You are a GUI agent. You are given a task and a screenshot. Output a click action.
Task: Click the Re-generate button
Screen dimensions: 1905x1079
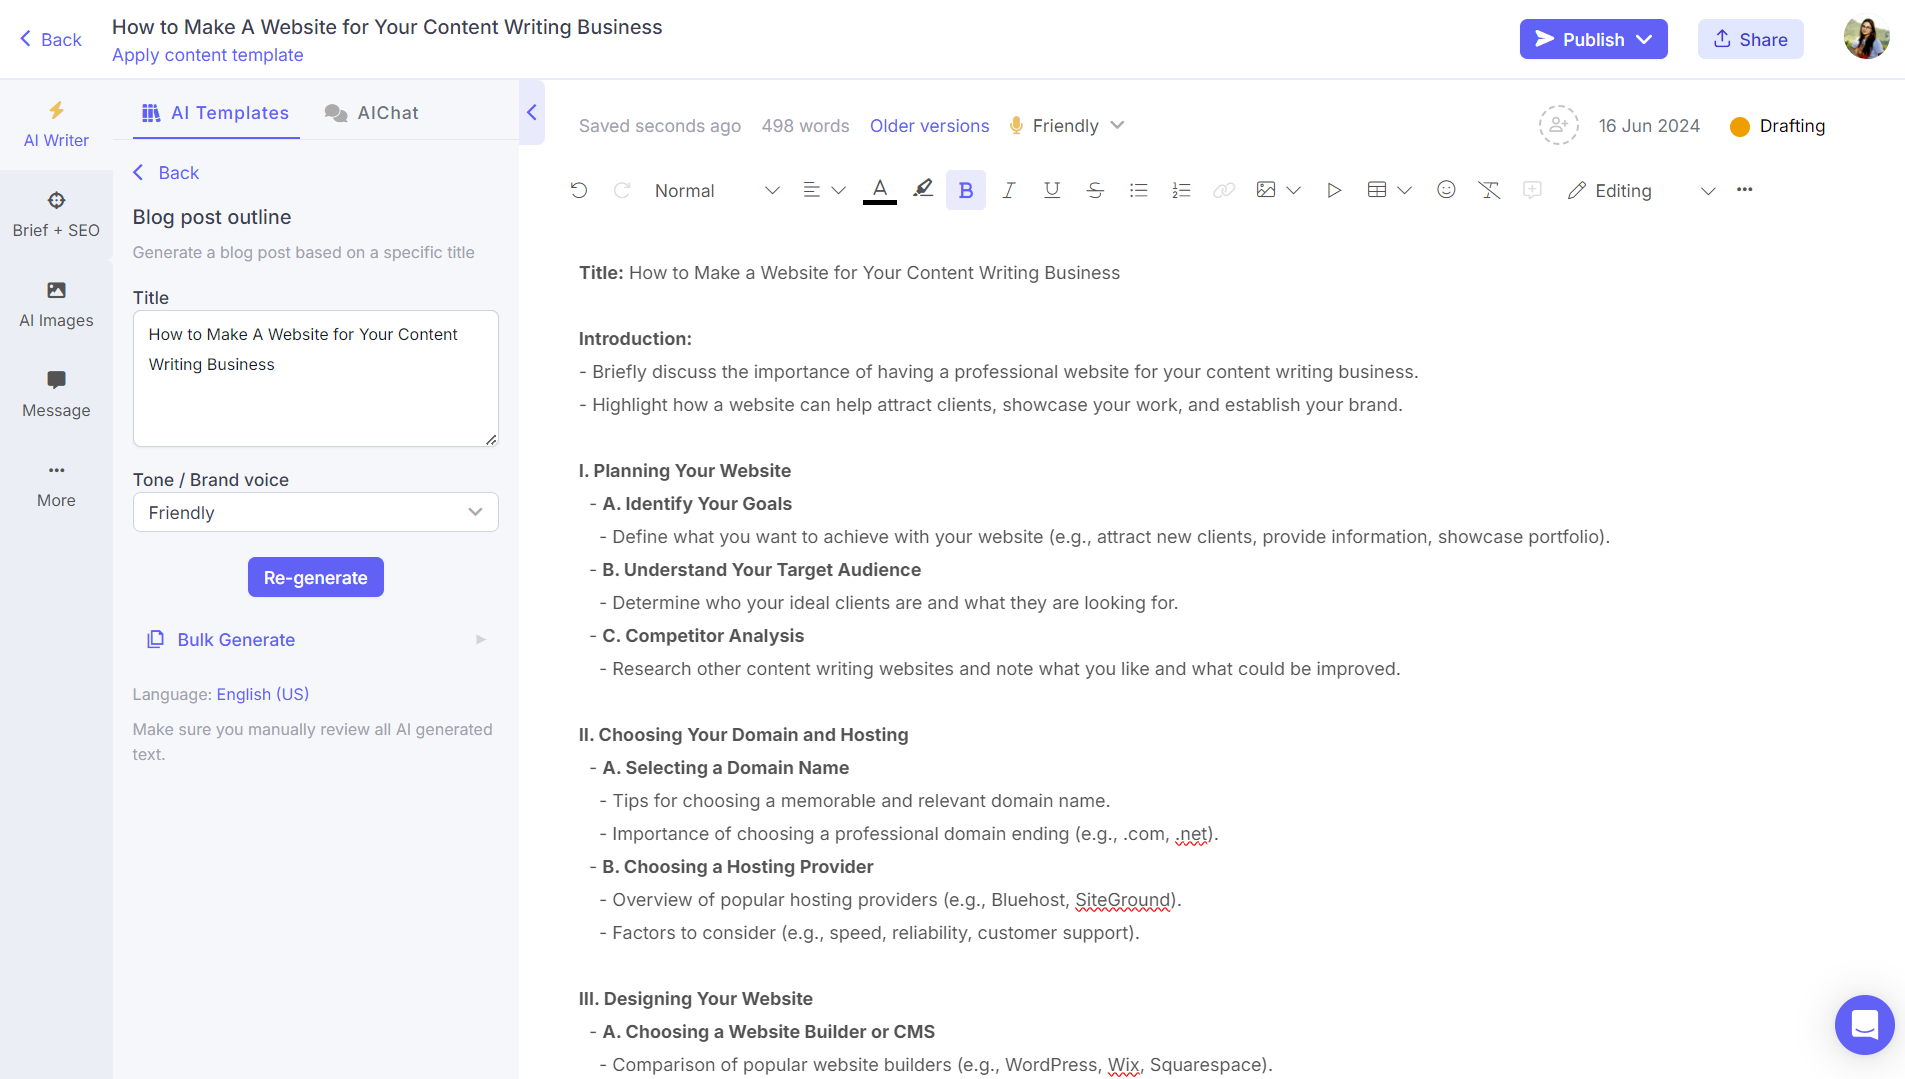pos(315,577)
